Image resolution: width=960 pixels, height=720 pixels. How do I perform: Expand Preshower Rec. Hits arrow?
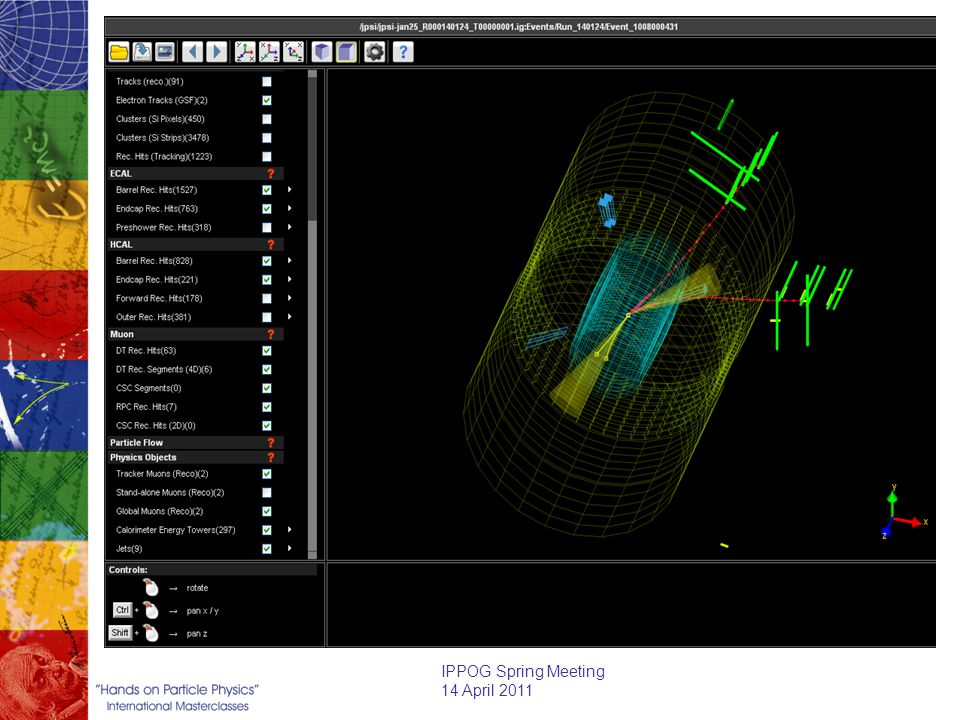290,227
